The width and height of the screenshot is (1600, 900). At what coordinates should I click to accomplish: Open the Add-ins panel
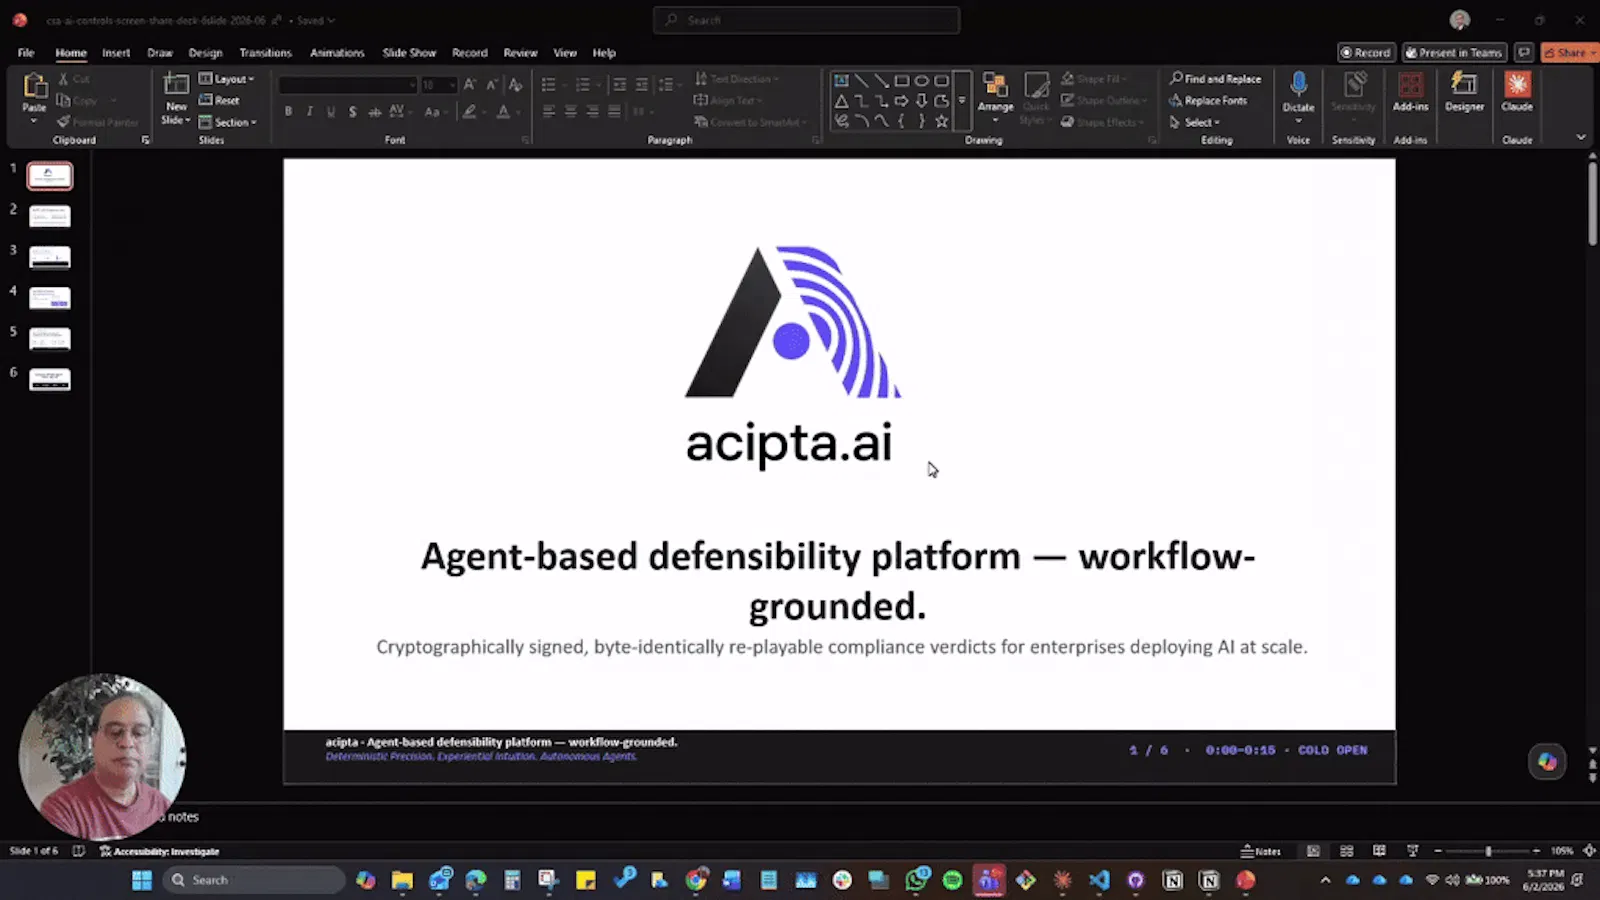point(1410,93)
